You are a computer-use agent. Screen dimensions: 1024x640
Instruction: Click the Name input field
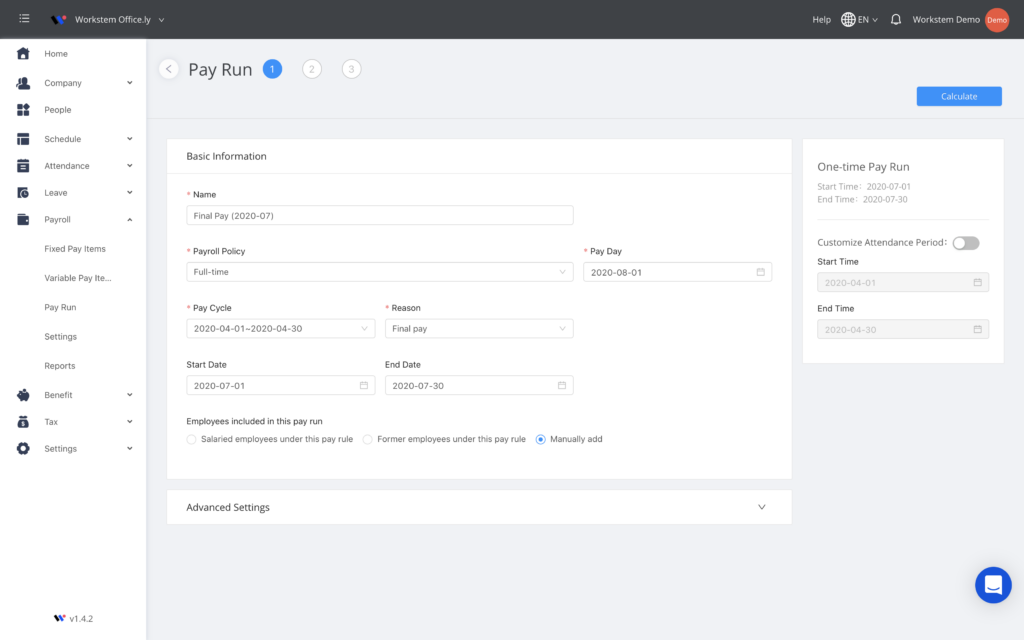[x=379, y=215]
